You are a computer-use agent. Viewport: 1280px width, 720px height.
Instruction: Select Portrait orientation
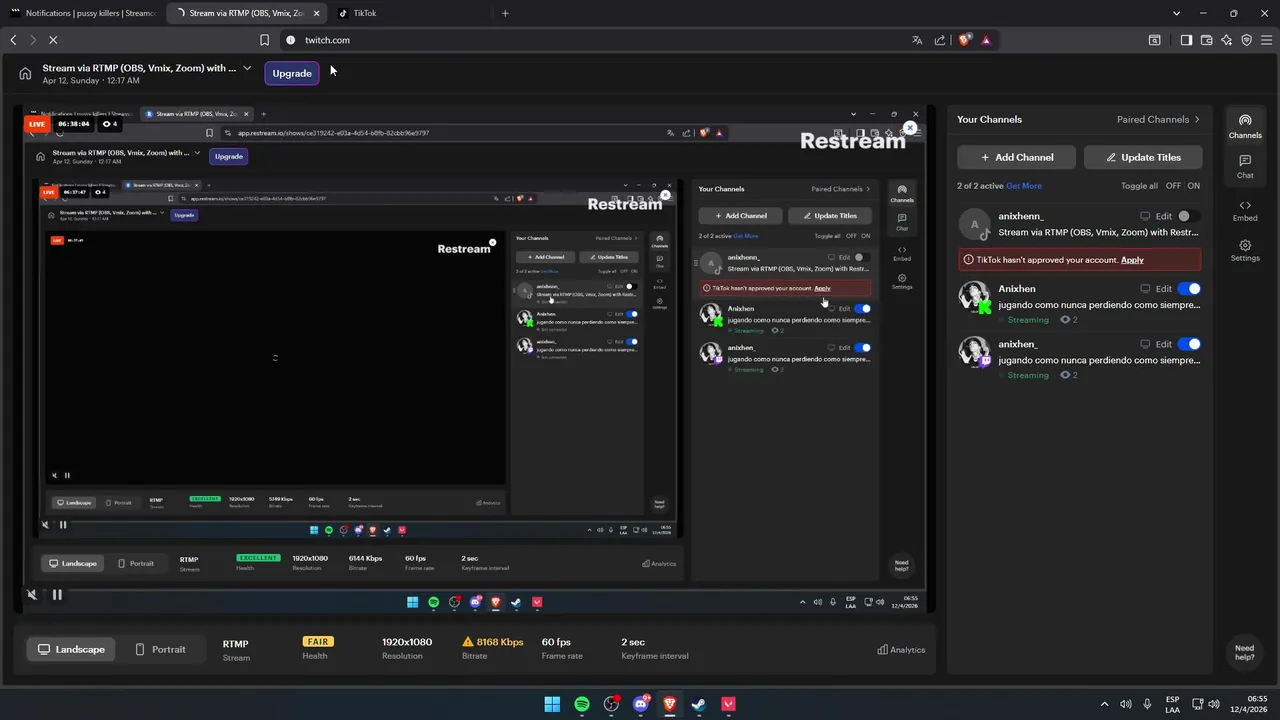(x=160, y=649)
